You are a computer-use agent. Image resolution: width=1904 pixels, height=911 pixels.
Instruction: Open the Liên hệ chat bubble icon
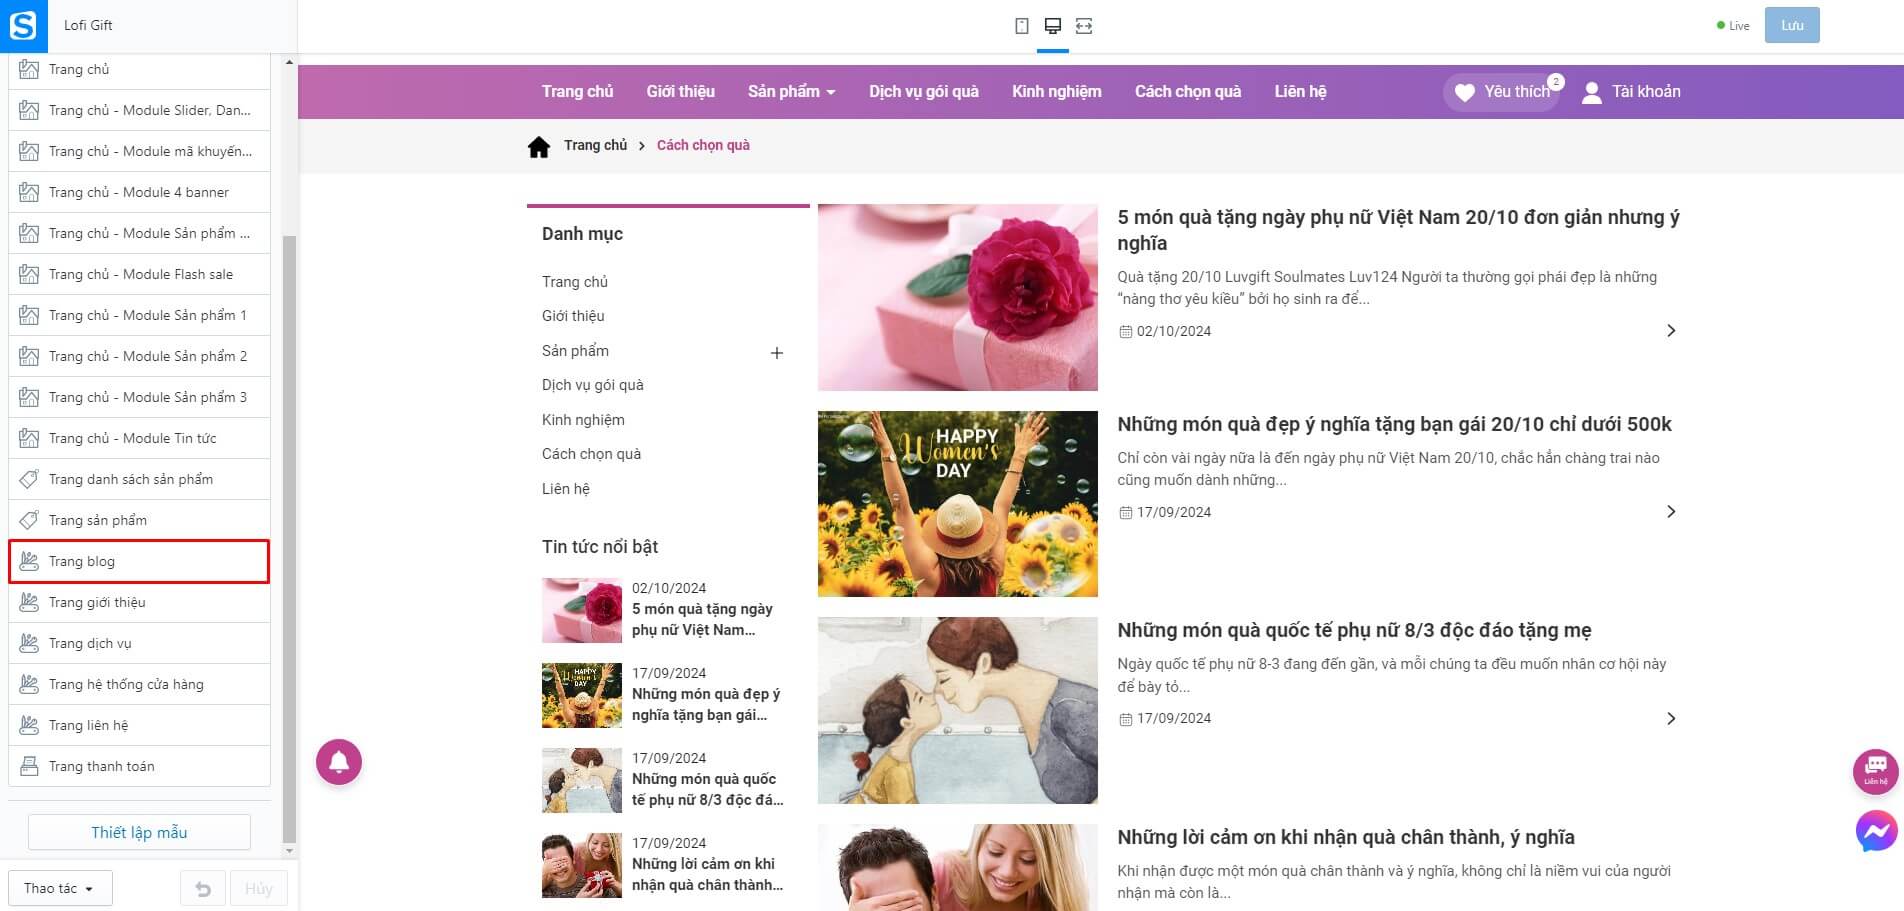click(1875, 771)
